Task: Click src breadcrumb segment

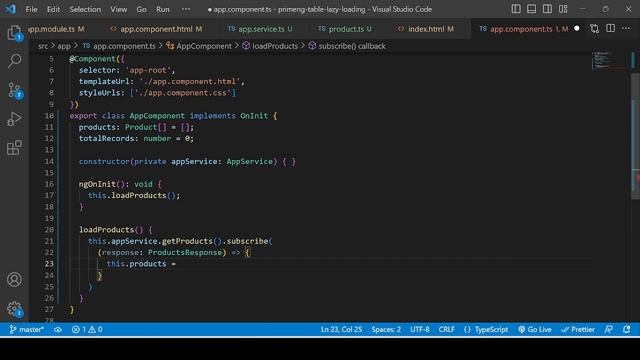Action: (43, 46)
